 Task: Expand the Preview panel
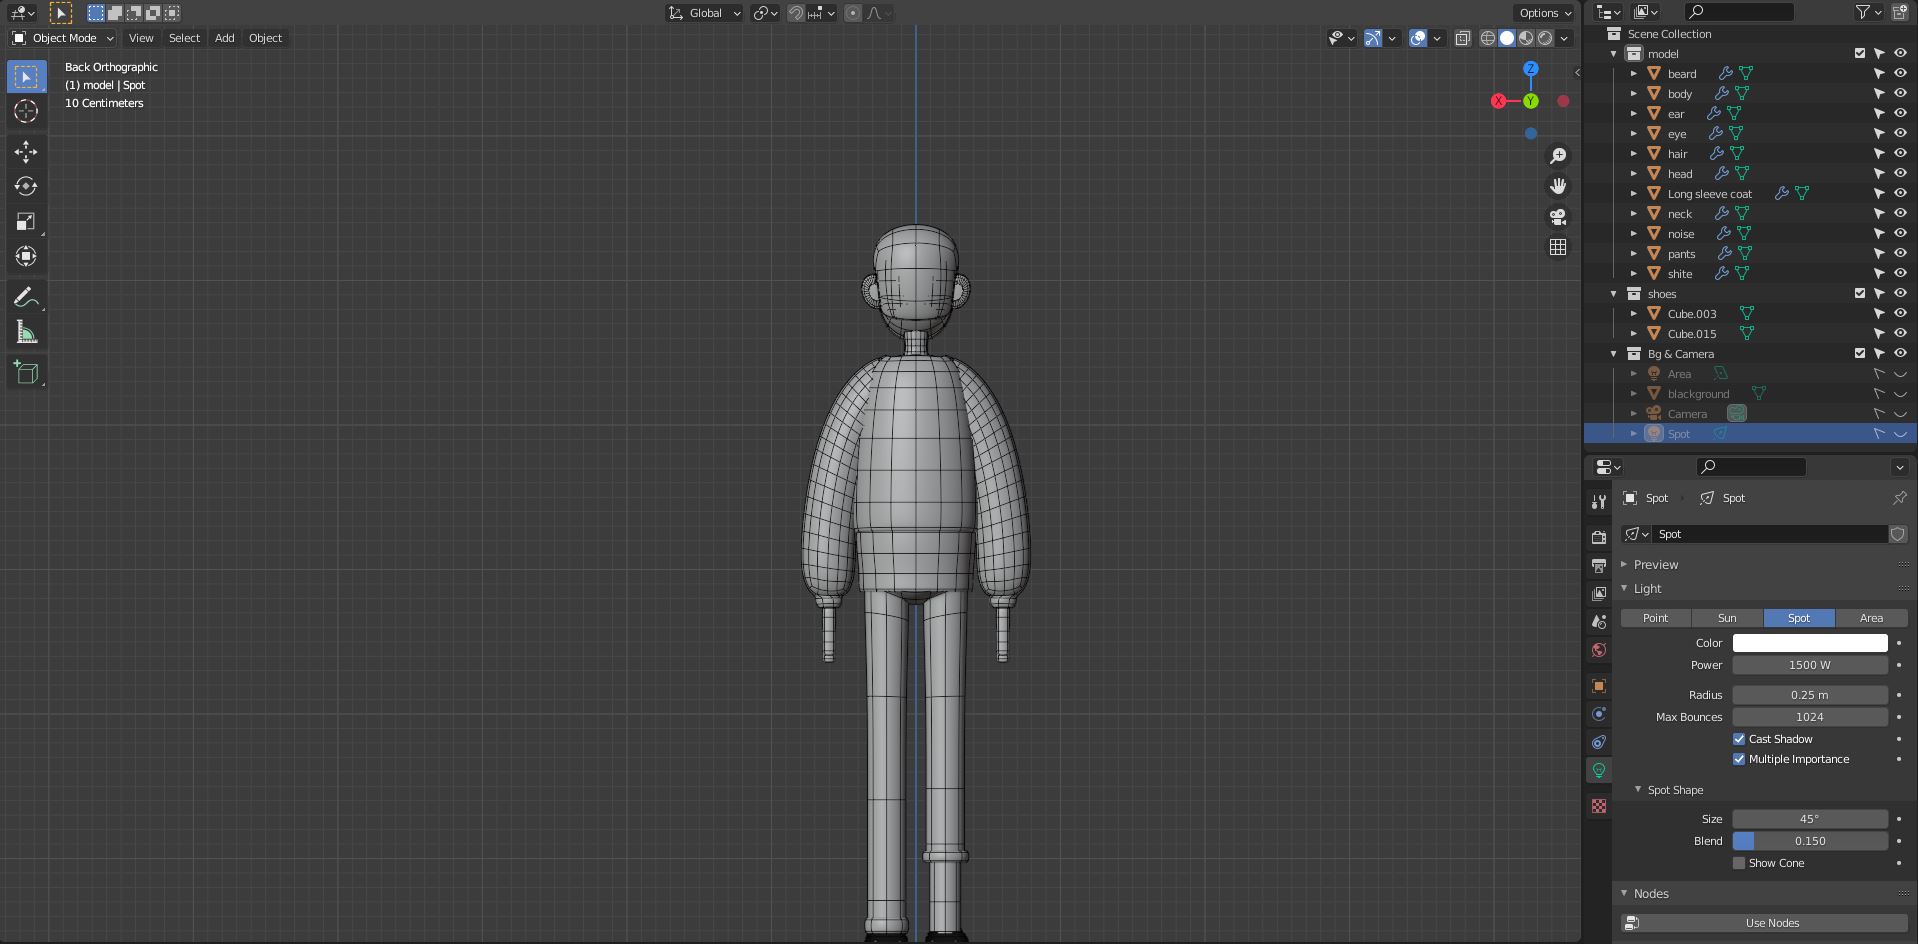coord(1656,565)
